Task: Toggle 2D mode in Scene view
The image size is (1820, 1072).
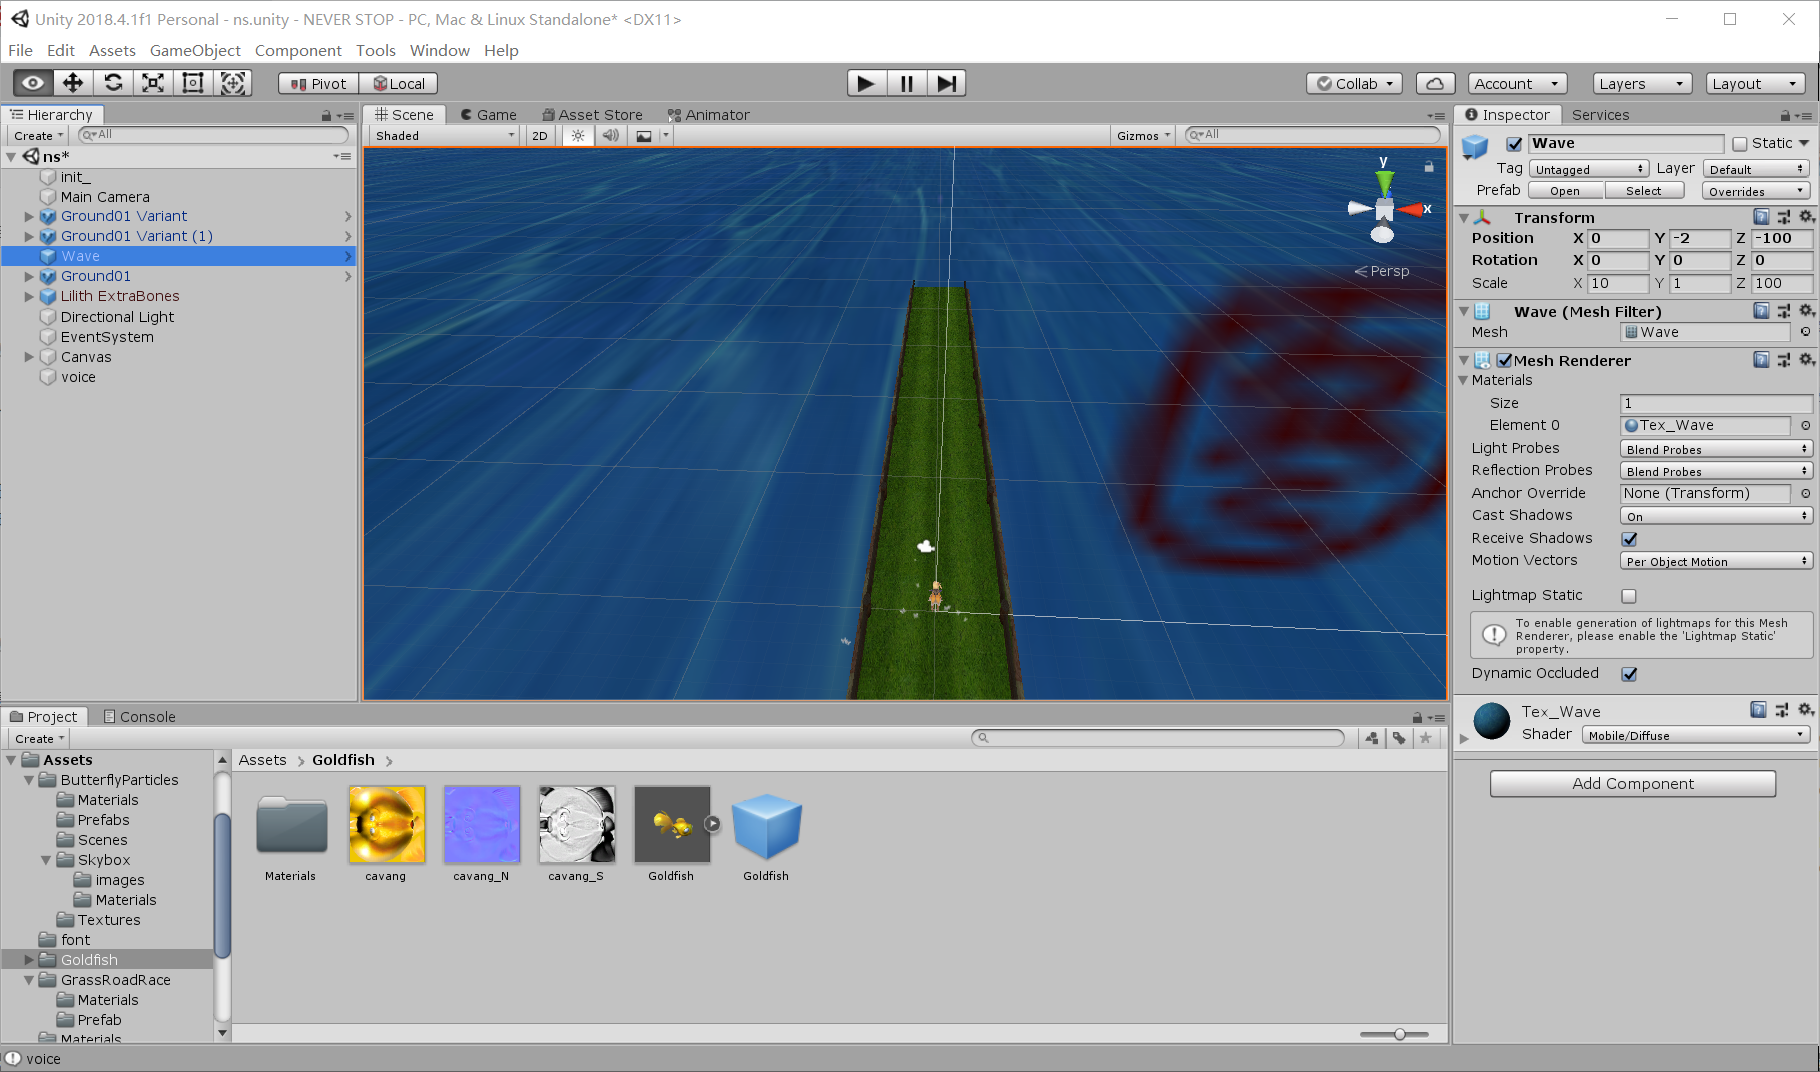Action: (539, 135)
